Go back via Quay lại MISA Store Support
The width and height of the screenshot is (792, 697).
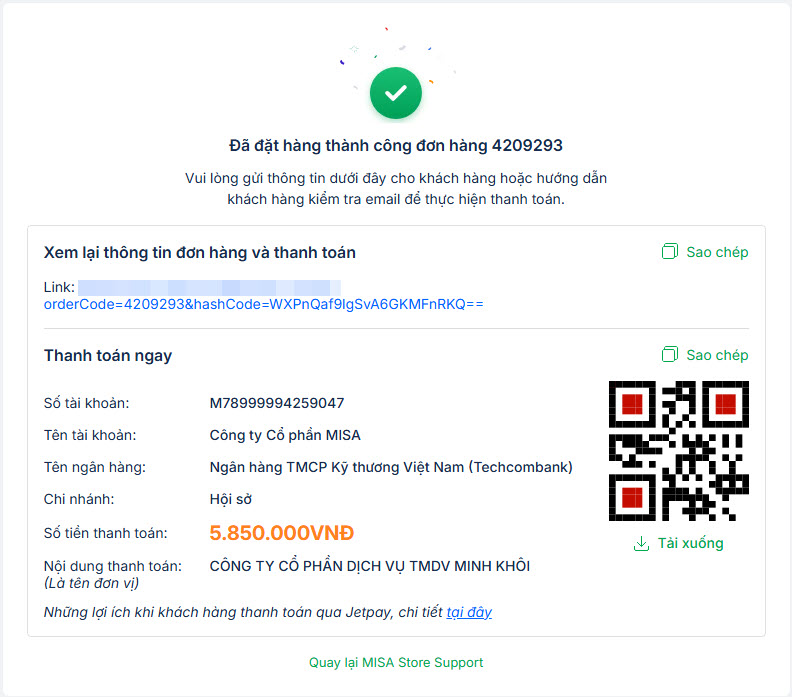click(396, 662)
